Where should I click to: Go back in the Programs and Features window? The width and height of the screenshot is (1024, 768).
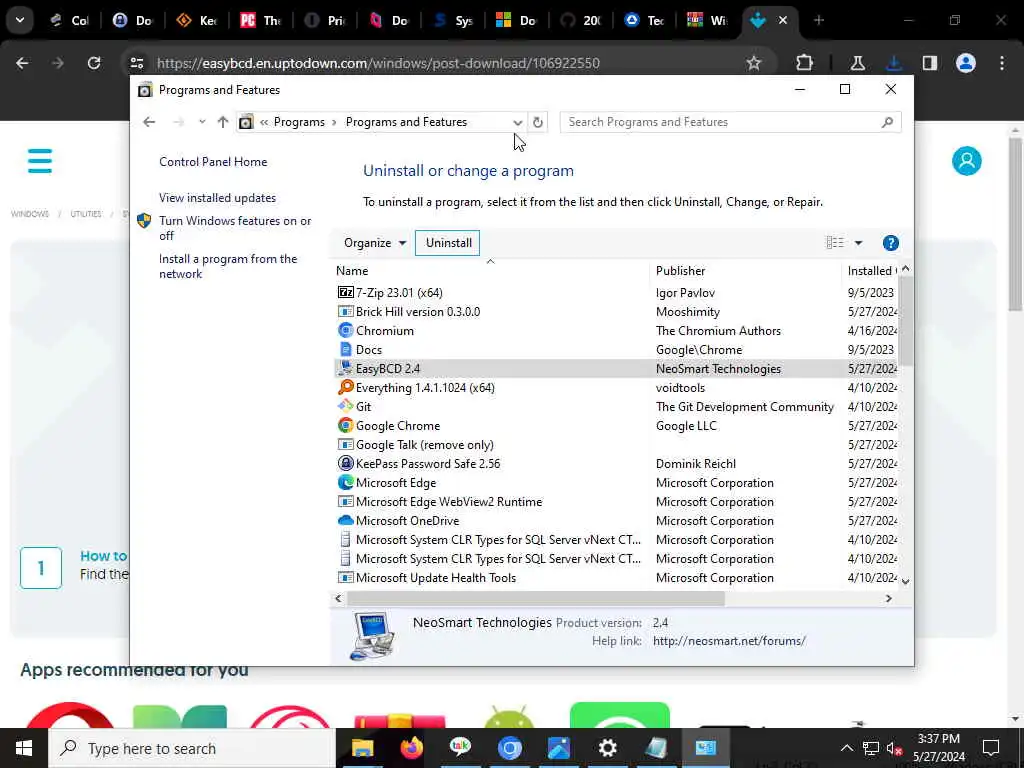click(x=149, y=122)
